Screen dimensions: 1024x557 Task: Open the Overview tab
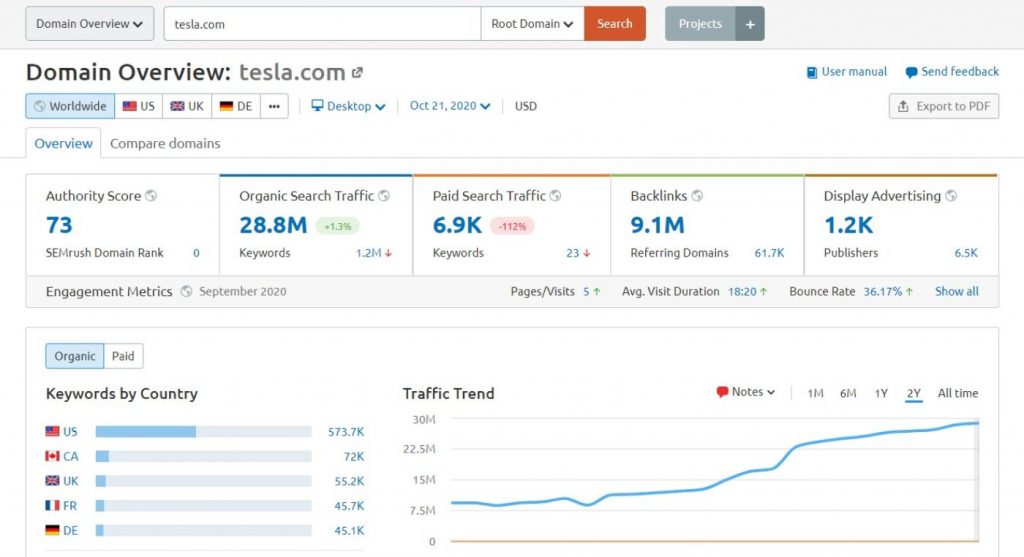pyautogui.click(x=63, y=143)
